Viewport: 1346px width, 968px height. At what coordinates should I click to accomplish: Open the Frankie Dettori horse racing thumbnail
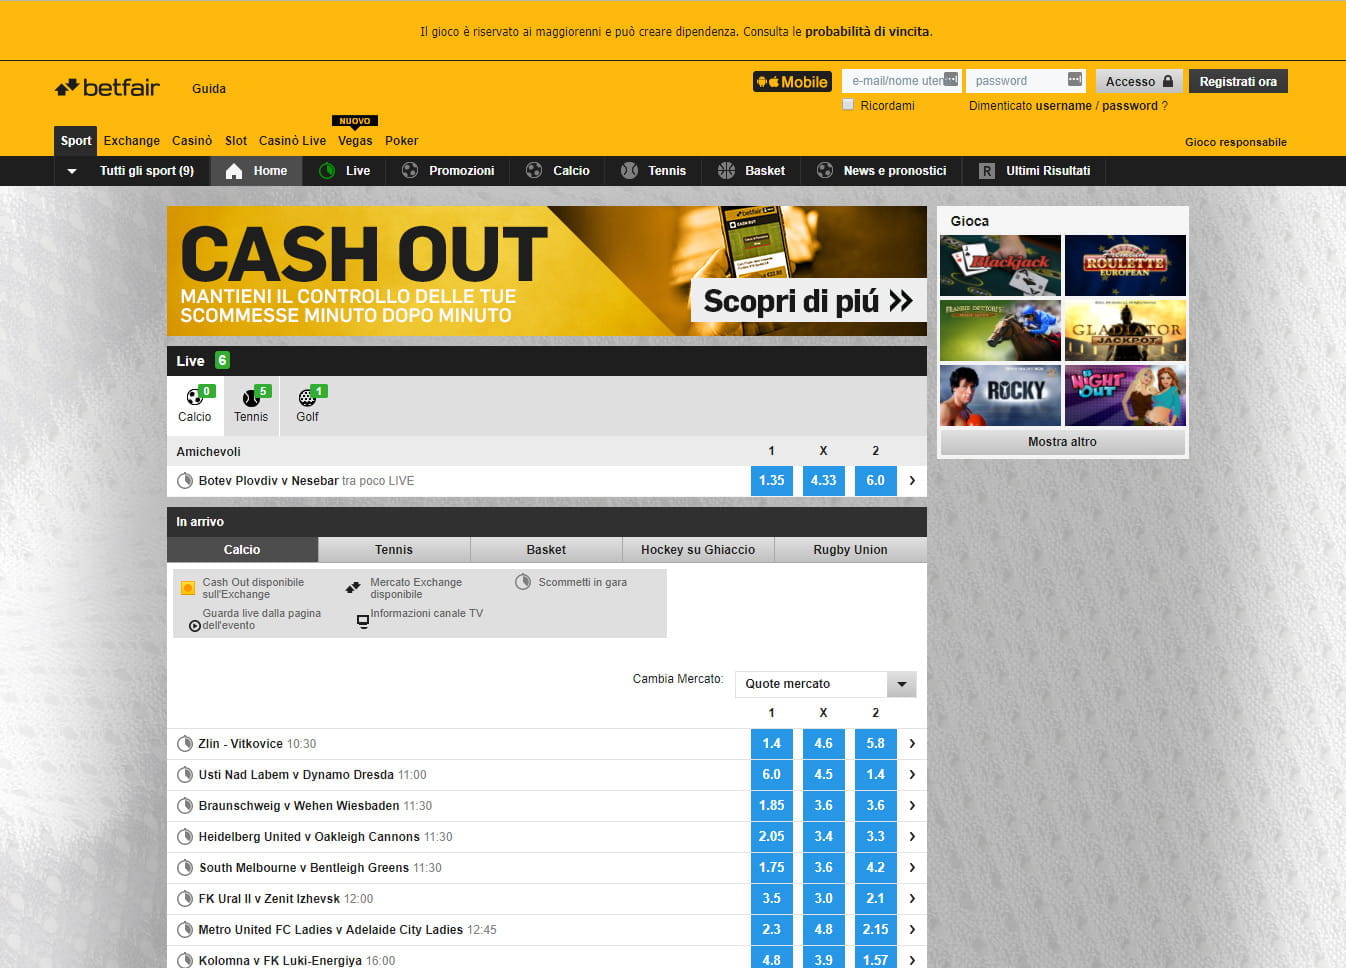point(1000,331)
